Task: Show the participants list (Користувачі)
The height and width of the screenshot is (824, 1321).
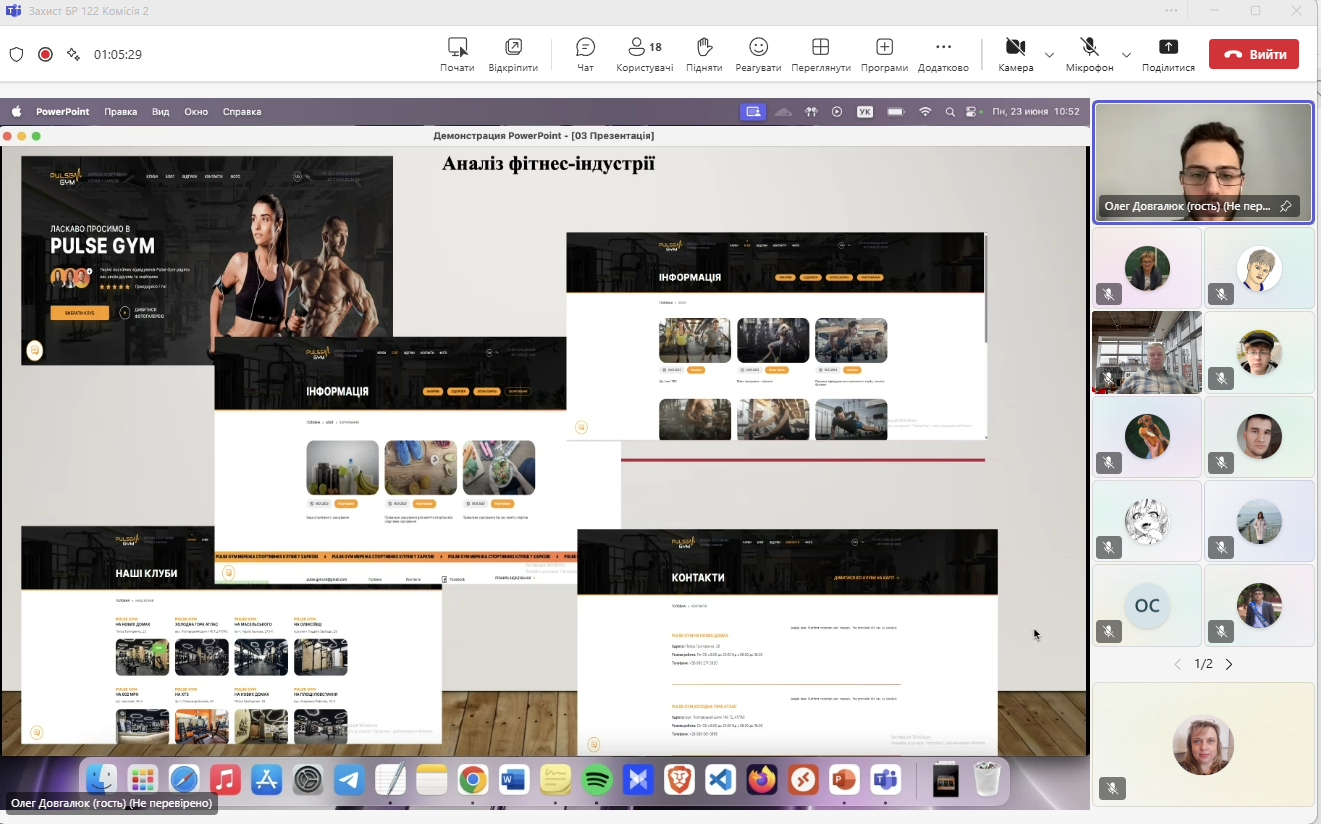Action: pyautogui.click(x=644, y=54)
